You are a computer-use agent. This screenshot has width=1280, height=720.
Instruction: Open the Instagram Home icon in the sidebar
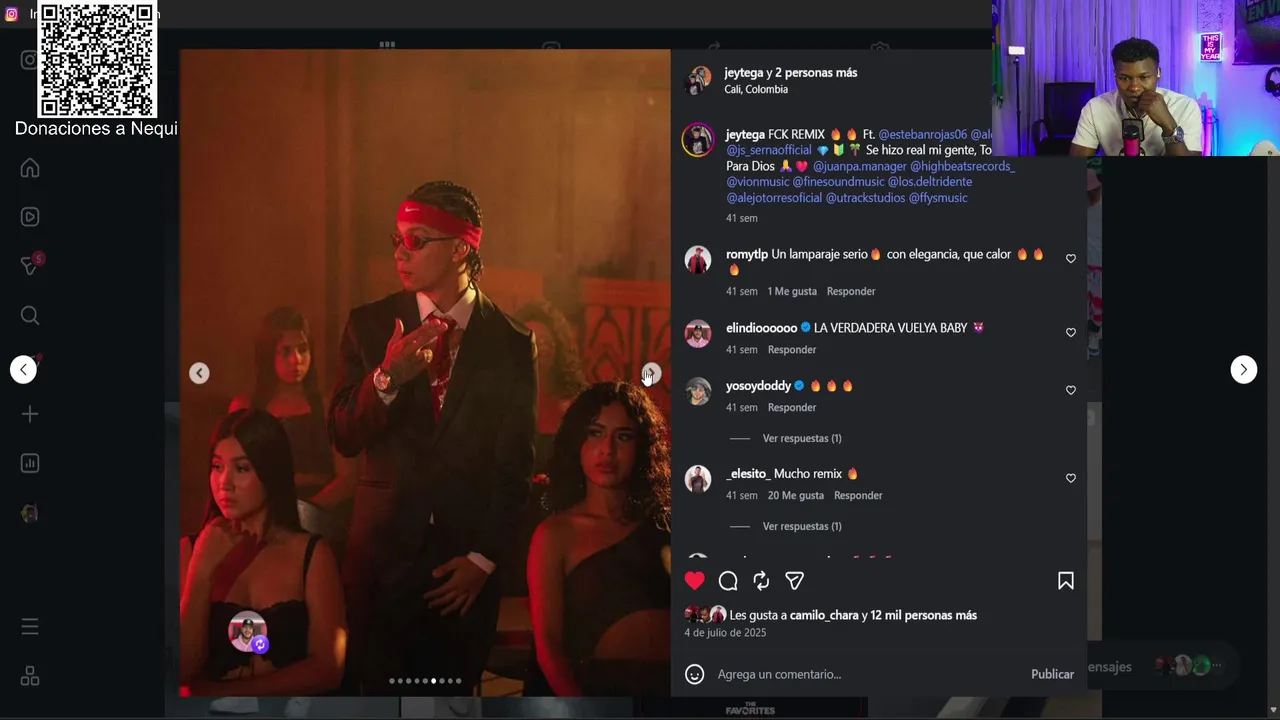[x=30, y=168]
